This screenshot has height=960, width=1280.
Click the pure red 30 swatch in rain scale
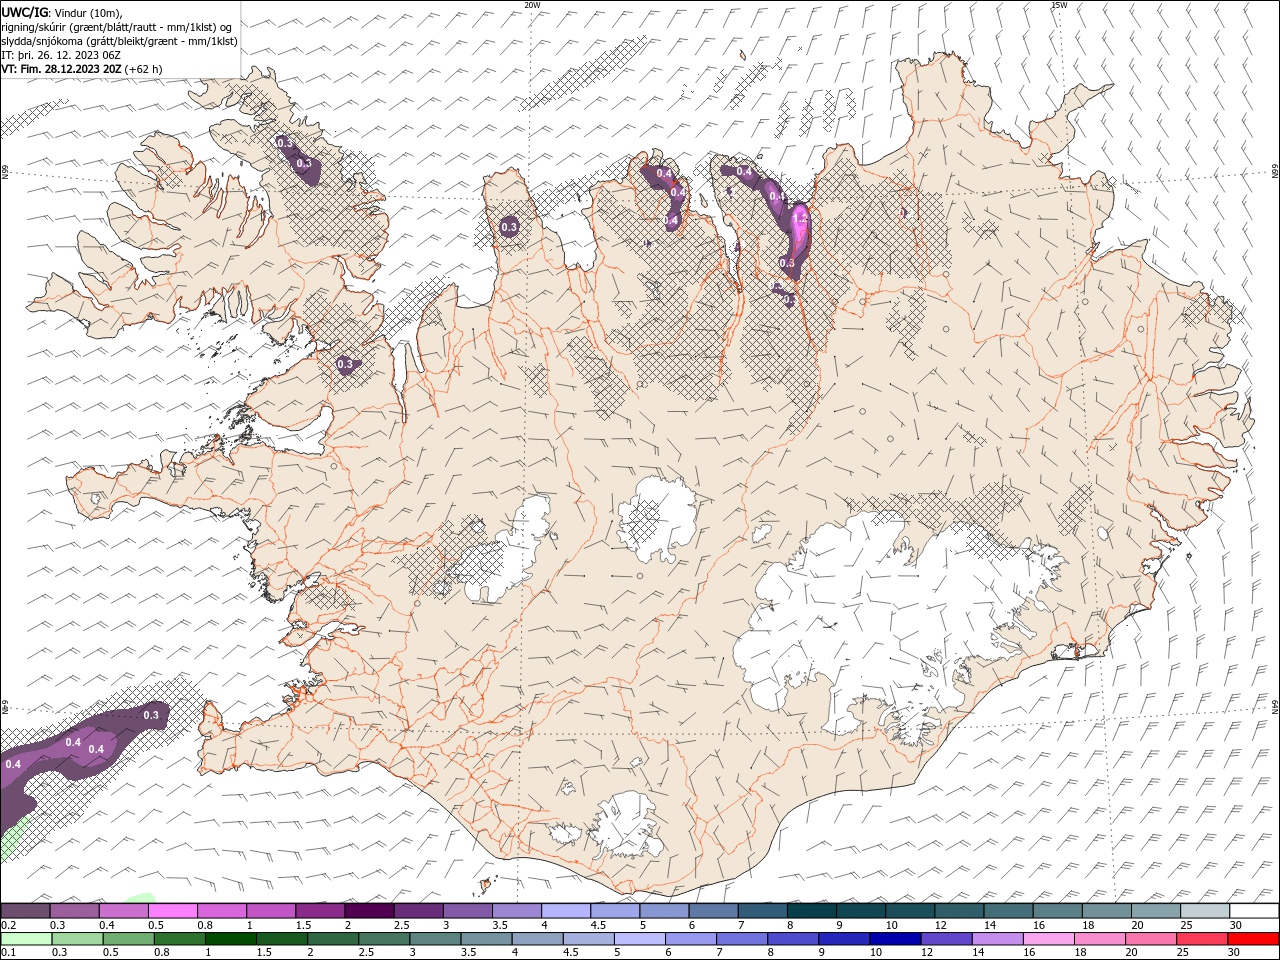1253,939
